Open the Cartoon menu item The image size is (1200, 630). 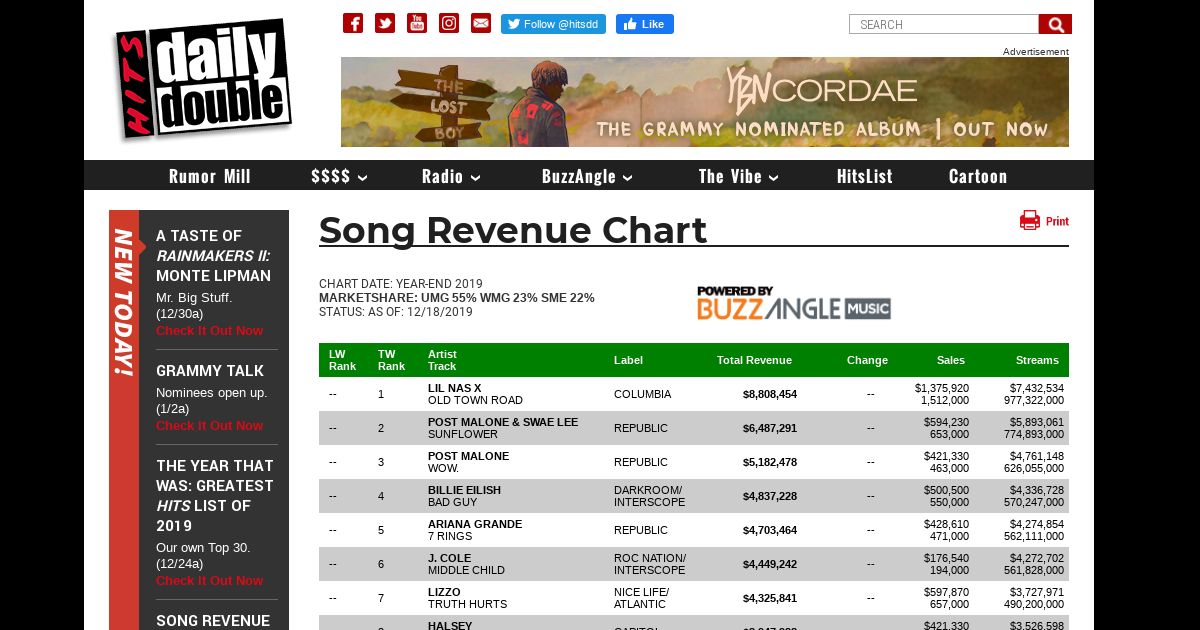tap(978, 176)
